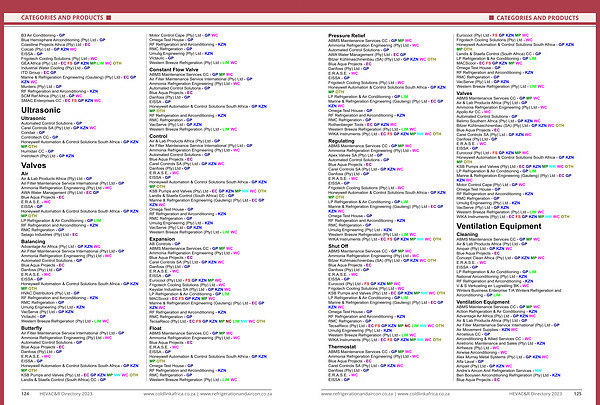Select the 'AB Controls - GP' entry
The width and height of the screenshot is (600, 405).
tap(165, 243)
